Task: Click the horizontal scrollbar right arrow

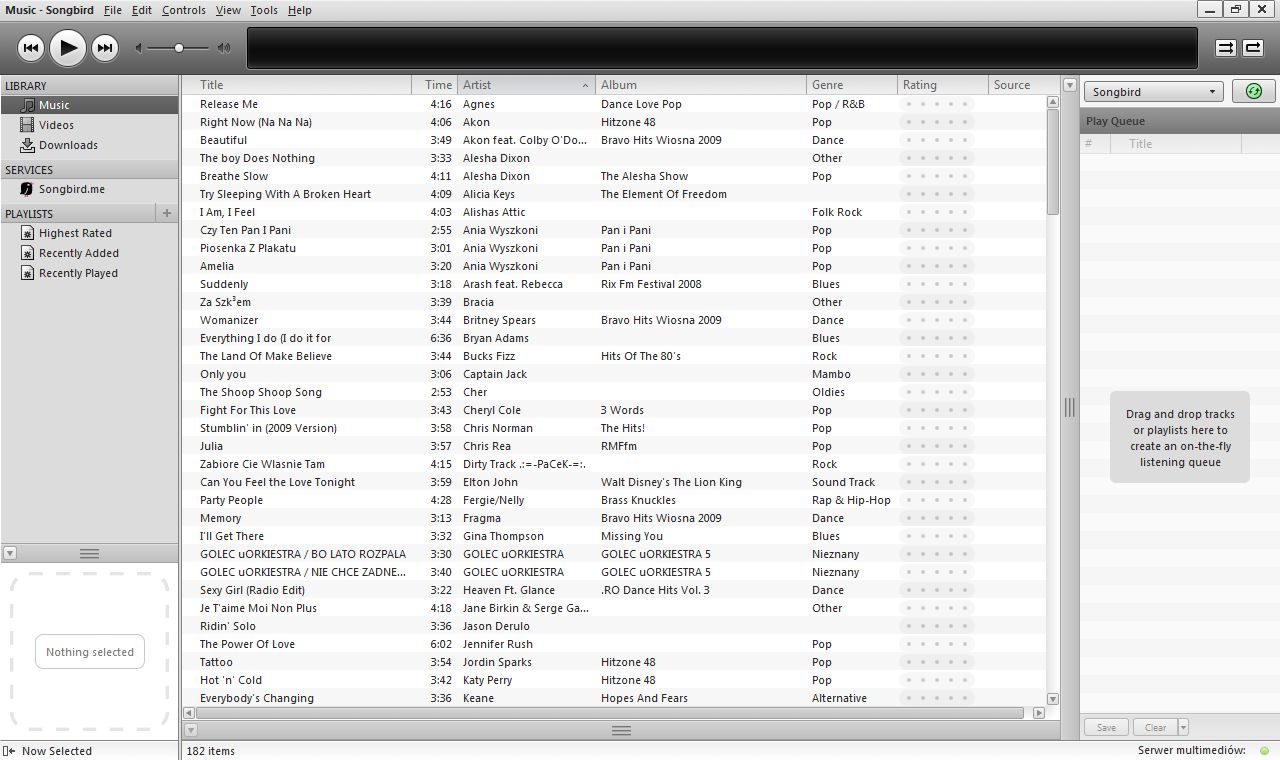Action: tap(1038, 713)
